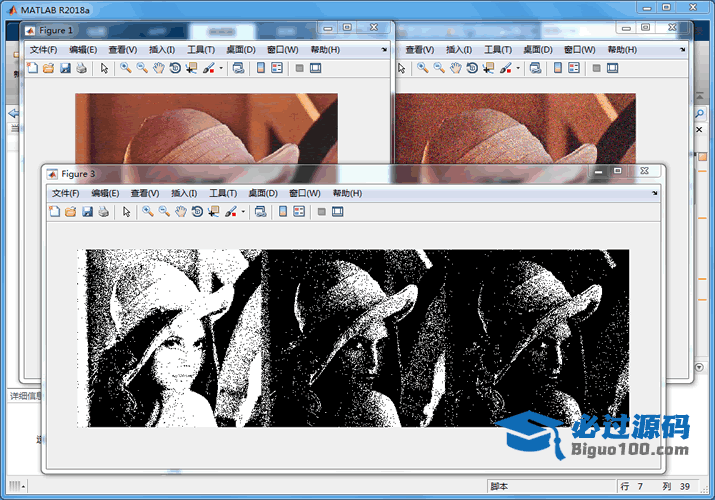Select Edit Plot arrow in Figure 3 toolbar
Viewport: 715px width, 500px height.
(126, 211)
